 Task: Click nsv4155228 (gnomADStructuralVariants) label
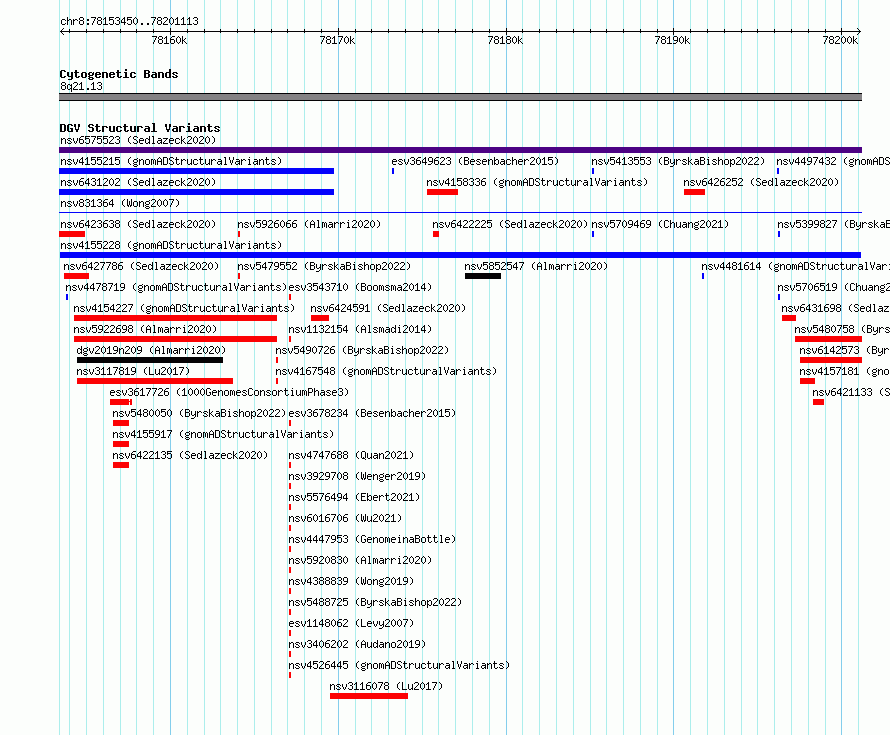click(x=171, y=245)
